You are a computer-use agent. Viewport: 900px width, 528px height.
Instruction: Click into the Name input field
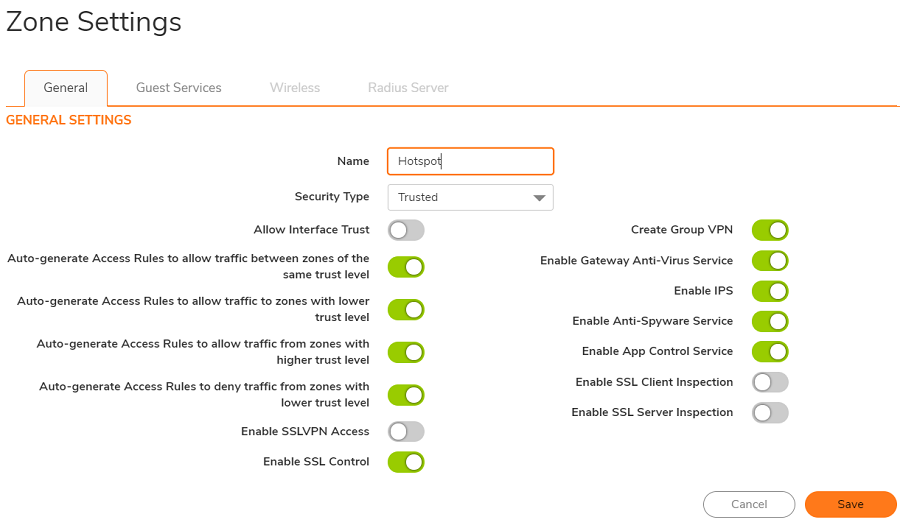[470, 161]
